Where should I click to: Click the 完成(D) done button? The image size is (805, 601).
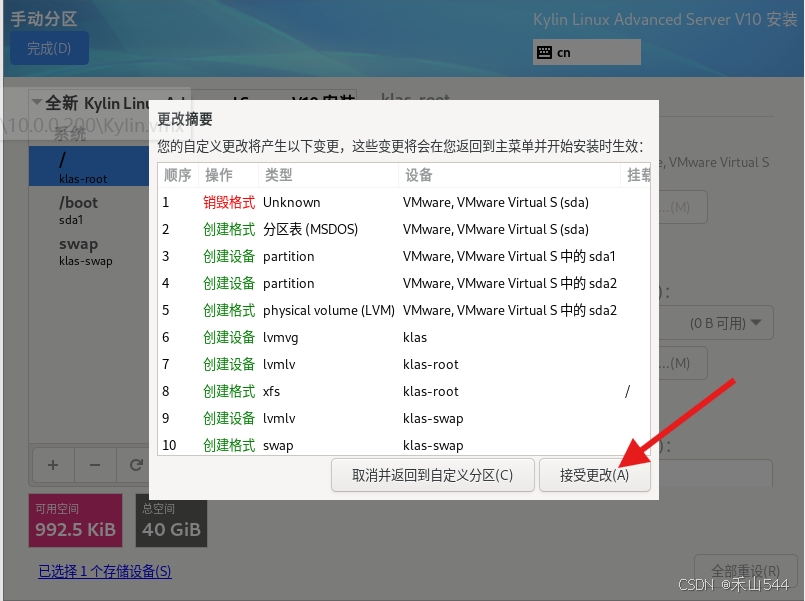(49, 48)
